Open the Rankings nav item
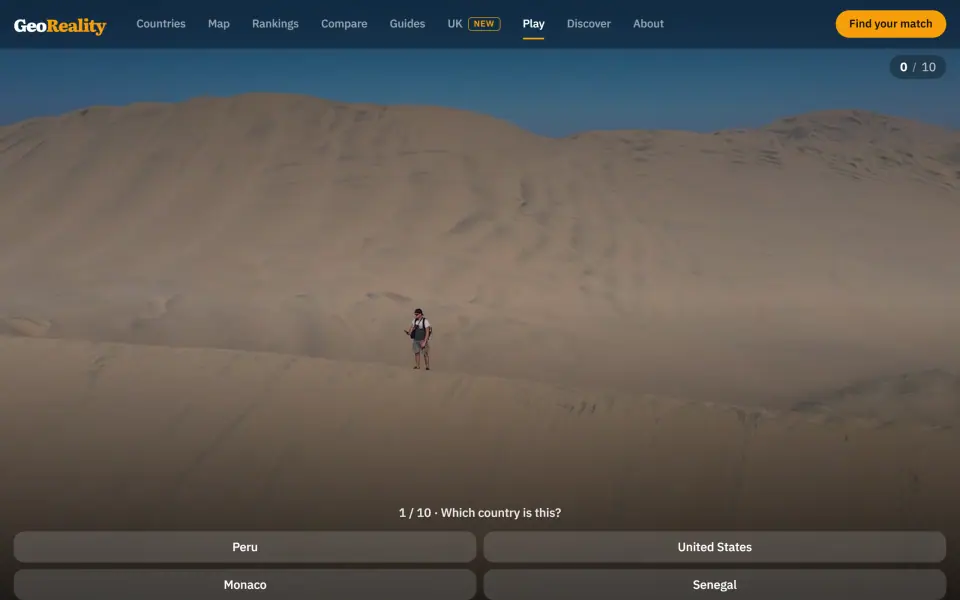Screen dimensions: 960x600 coord(275,24)
